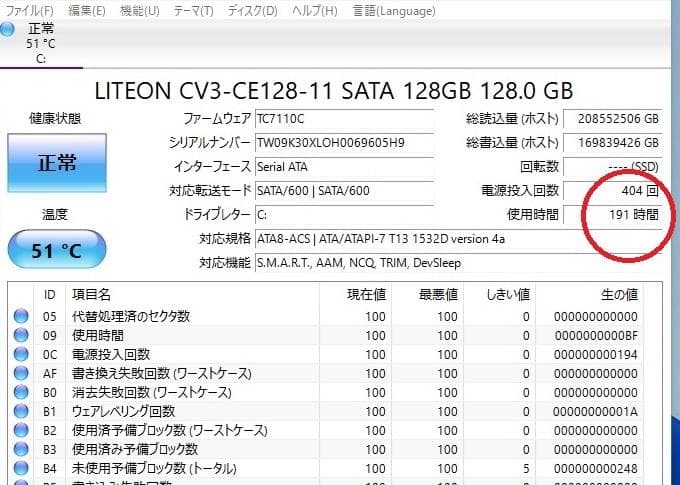Screen dimensions: 680x485
Task: Click the standard field ATA8-ACS | ATA/ATAPI-7
Action: click(x=458, y=239)
